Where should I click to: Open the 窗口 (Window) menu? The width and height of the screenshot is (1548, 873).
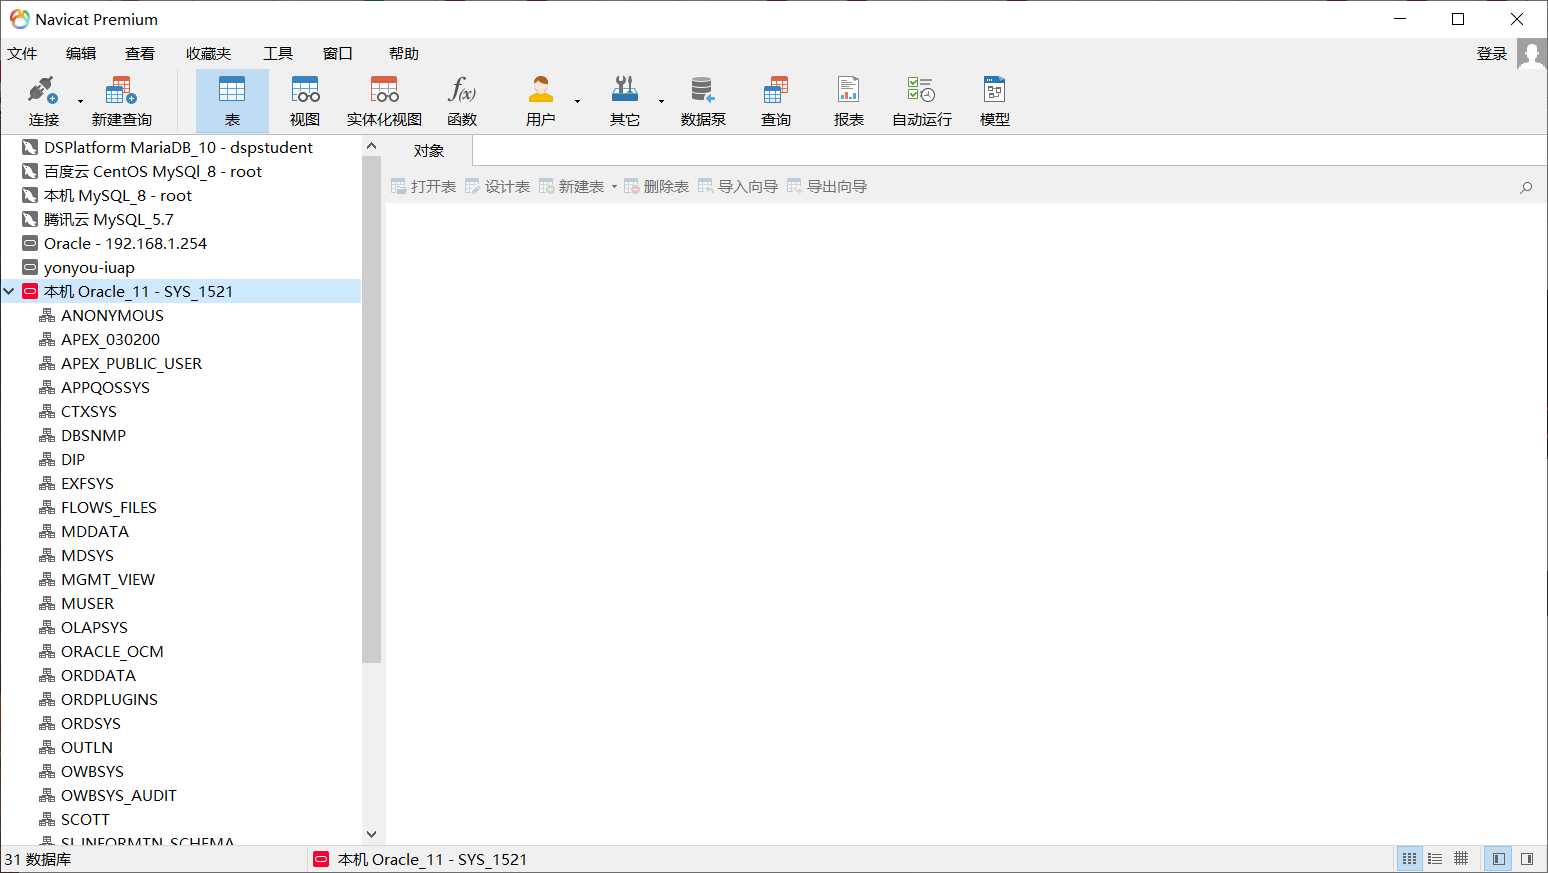point(338,53)
